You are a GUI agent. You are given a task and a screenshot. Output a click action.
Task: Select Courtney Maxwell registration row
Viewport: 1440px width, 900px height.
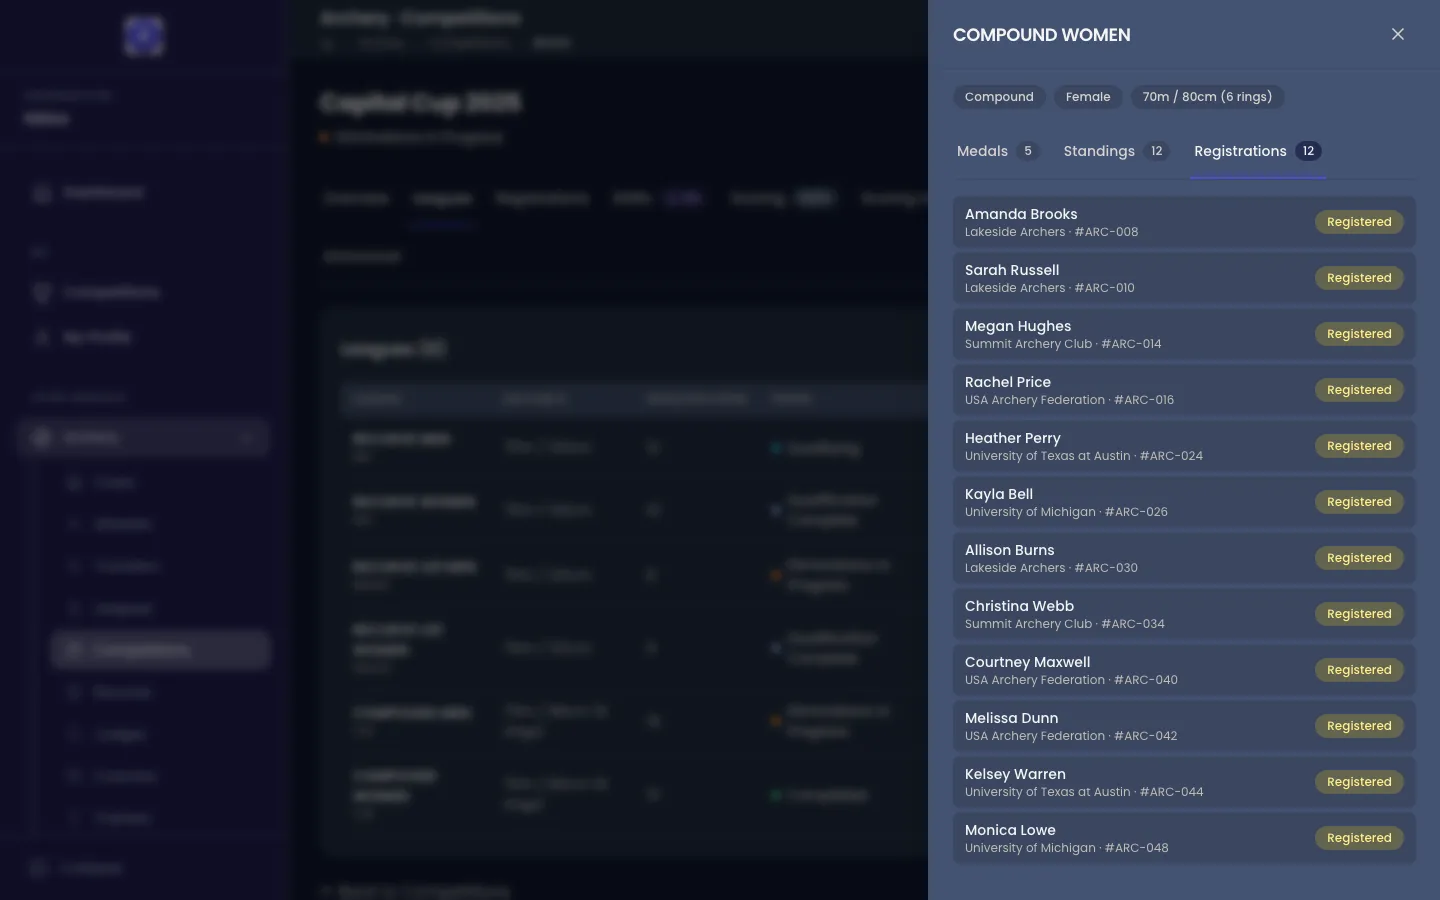click(1184, 670)
